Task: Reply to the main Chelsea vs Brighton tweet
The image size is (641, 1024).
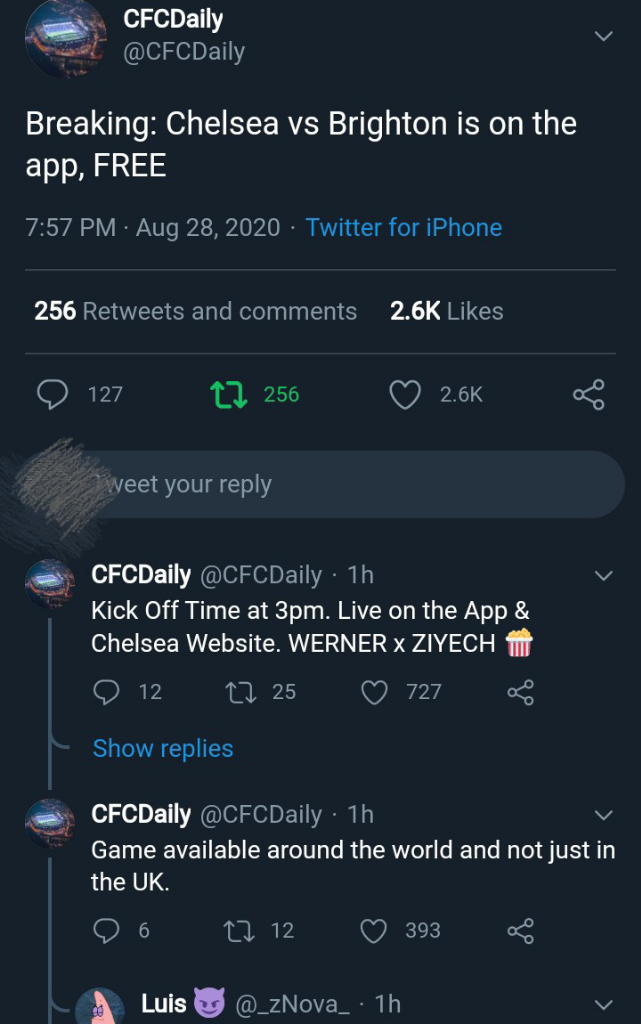Action: coord(52,395)
